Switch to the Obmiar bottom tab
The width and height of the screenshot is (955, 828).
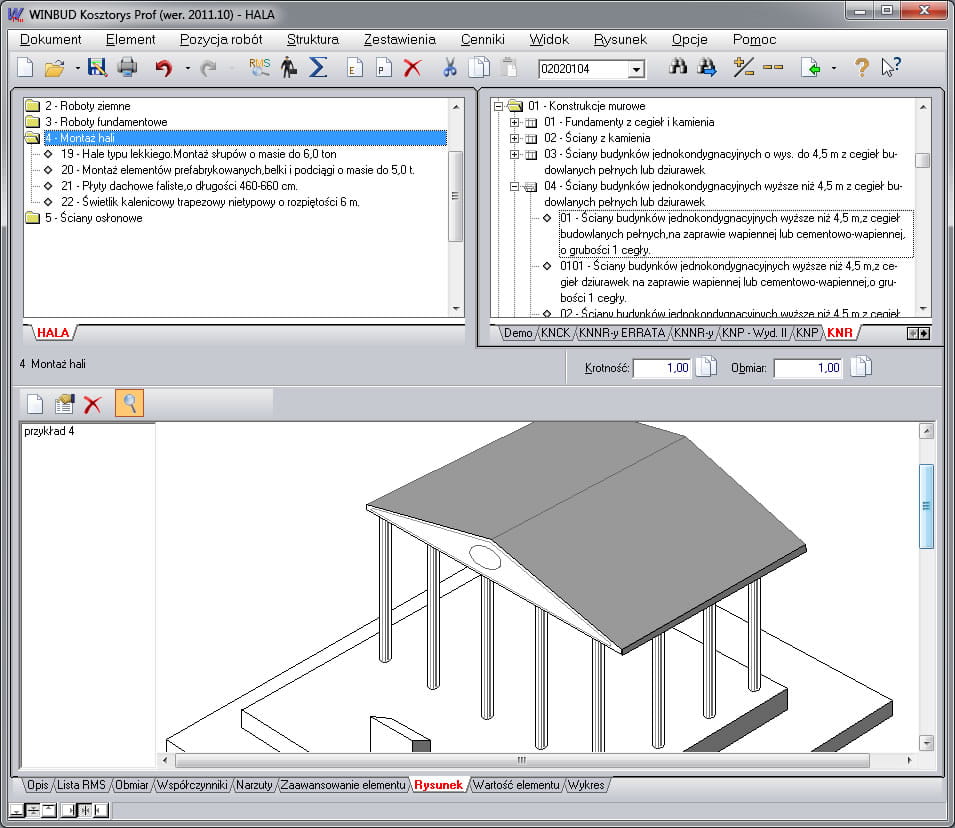pos(132,785)
